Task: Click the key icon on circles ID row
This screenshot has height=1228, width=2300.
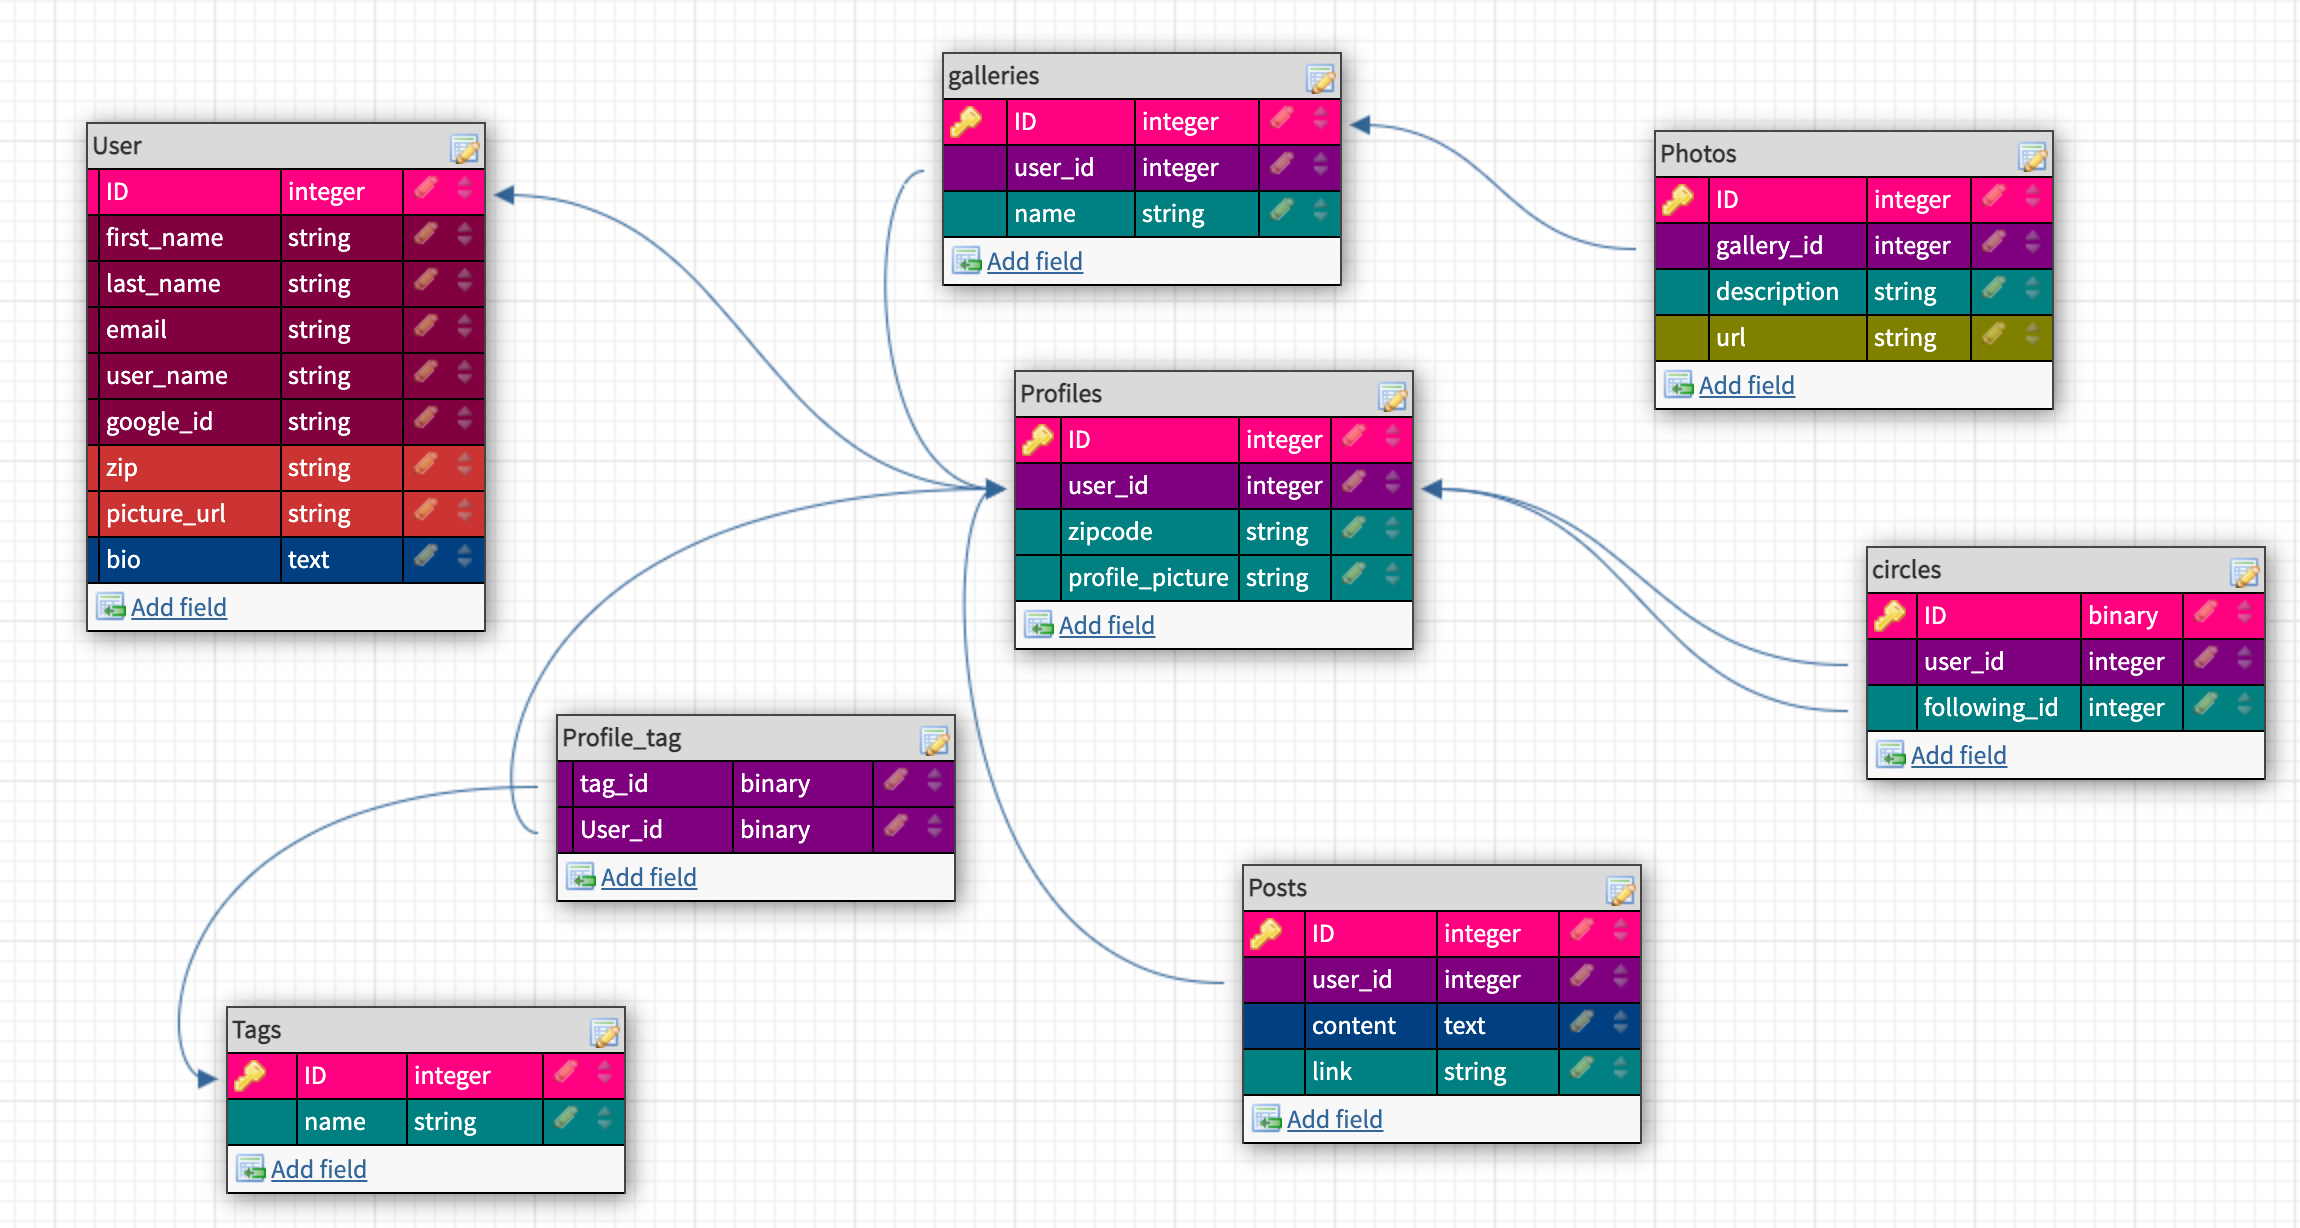Action: click(x=1889, y=615)
